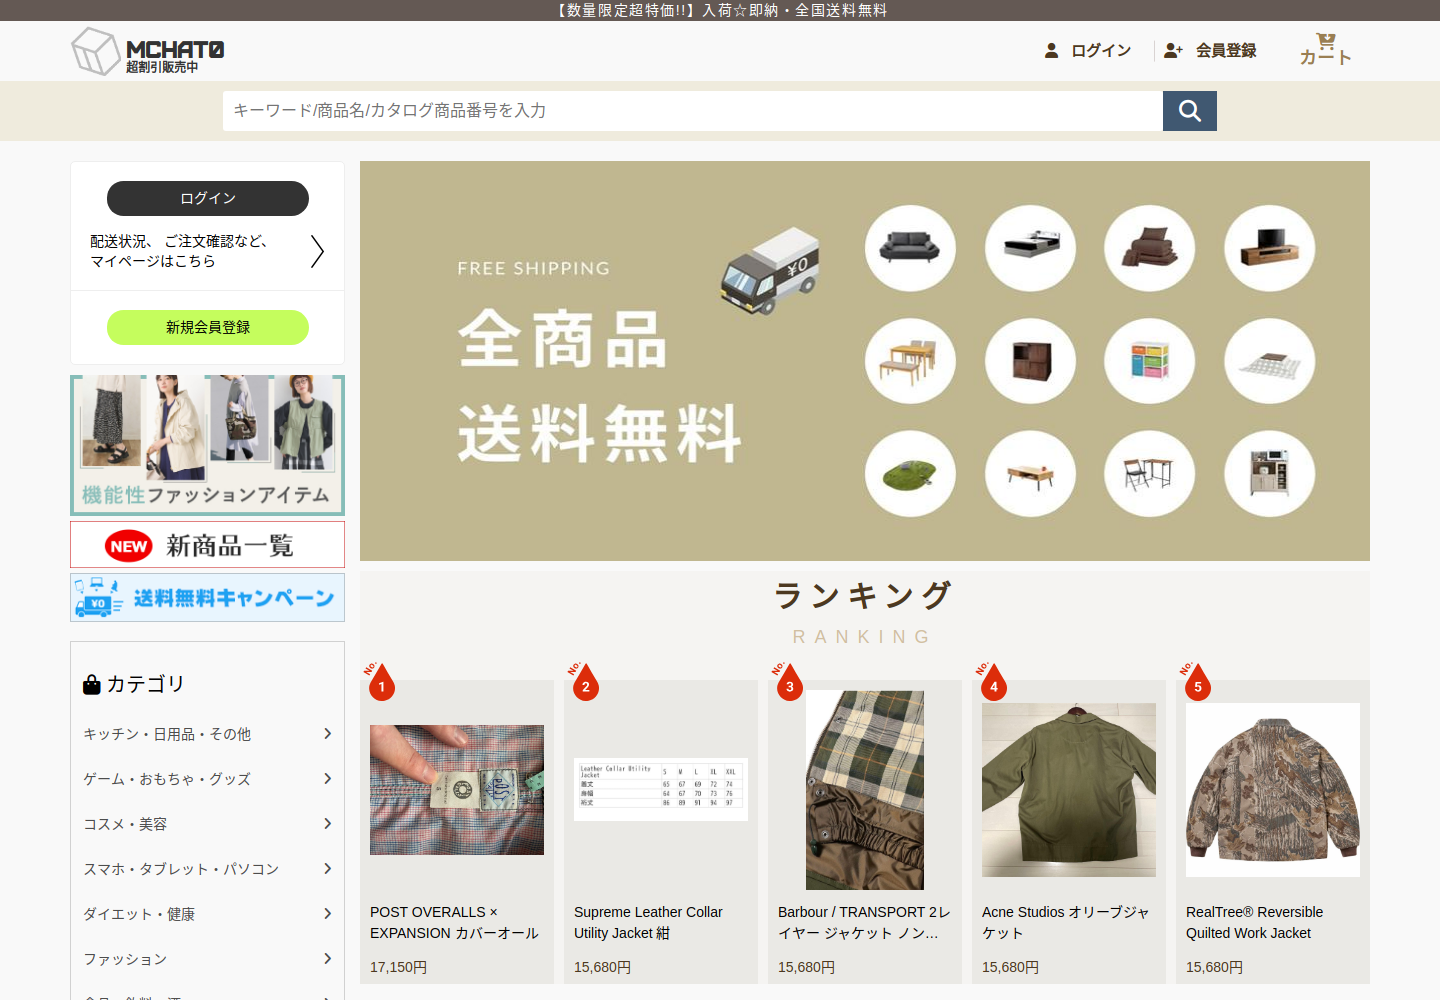This screenshot has width=1440, height=1000.
Task: Open コスメ・美容 category
Action: pyautogui.click(x=125, y=824)
